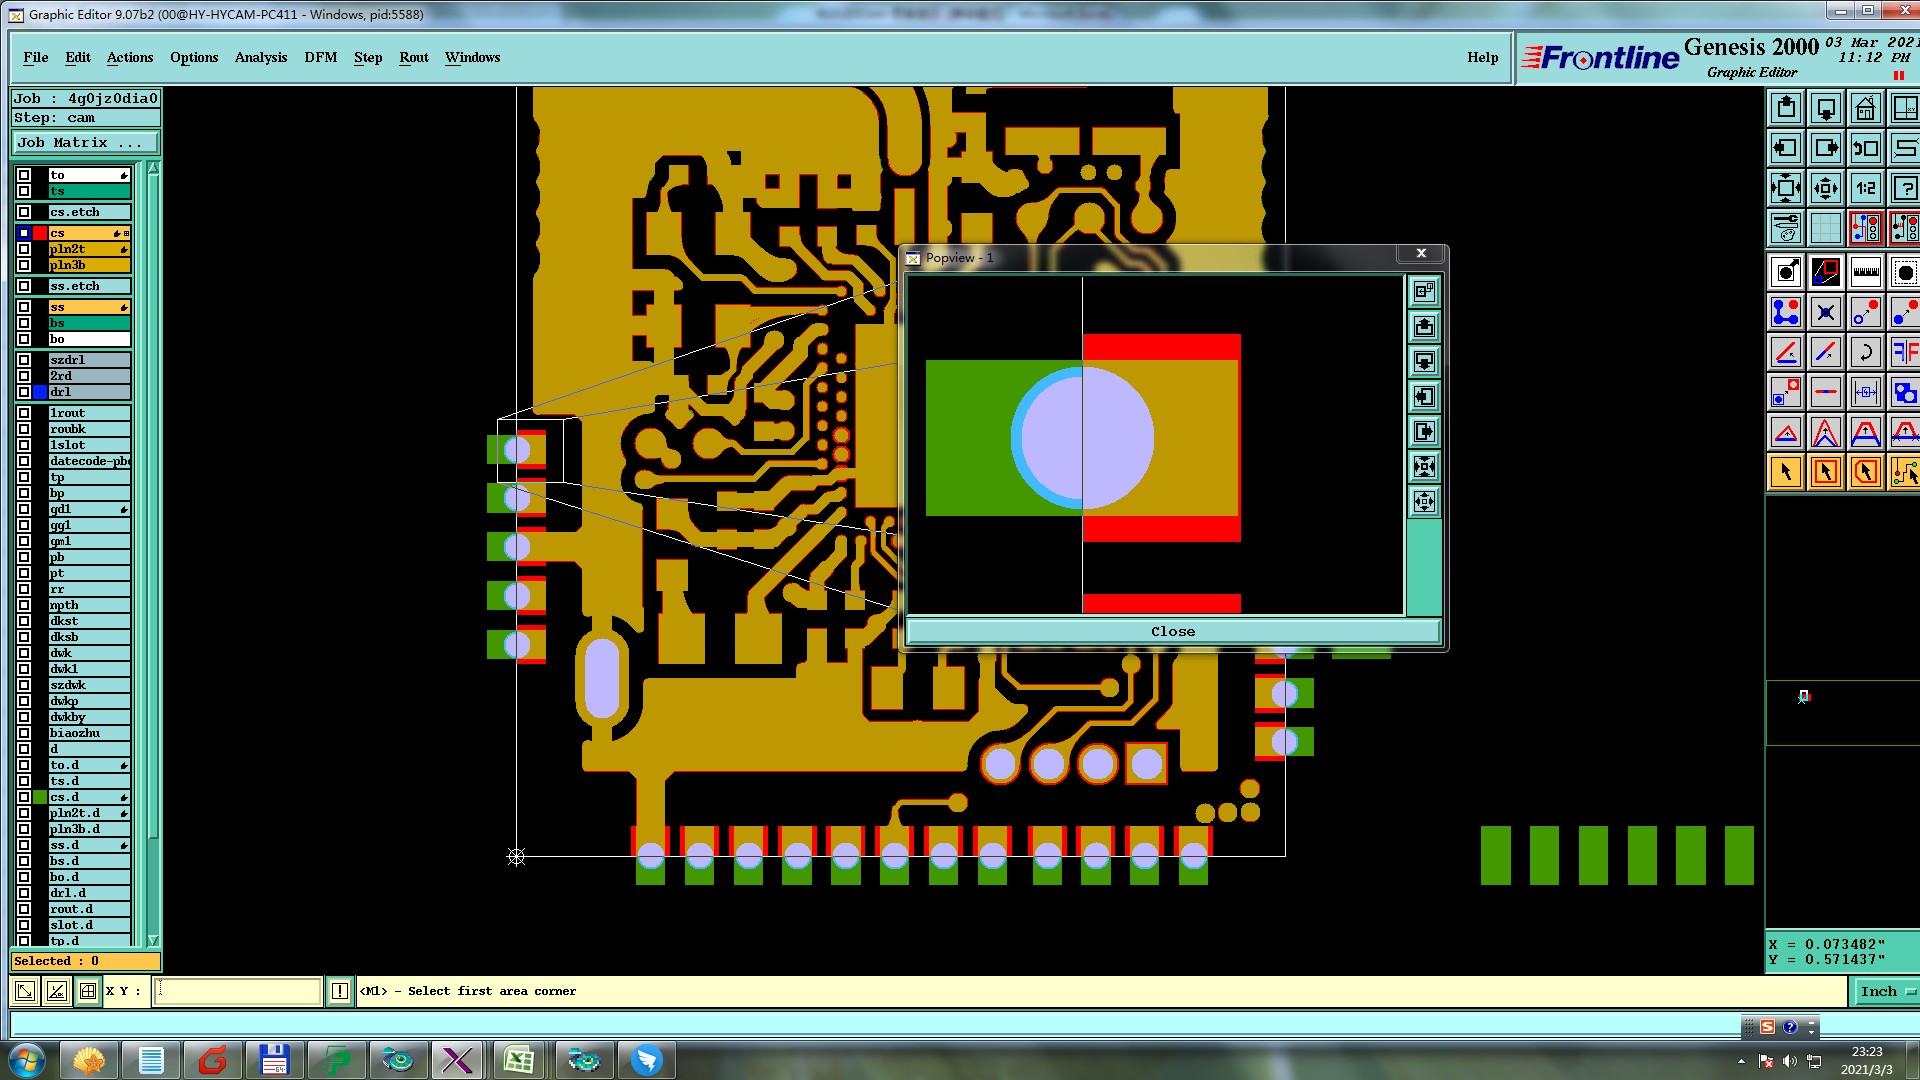Viewport: 1920px width, 1080px height.
Task: Click the X Y coordinate input field
Action: pos(238,991)
